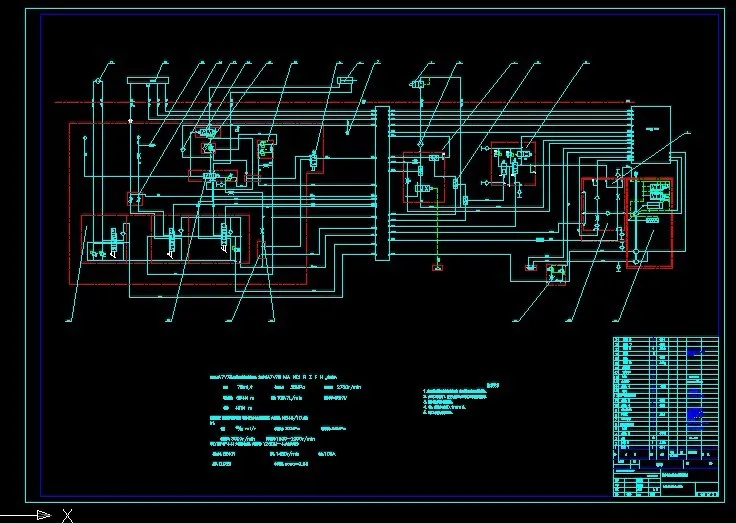This screenshot has height=523, width=736.
Task: Click the "2750r/min" parameter text
Action: [x=349, y=387]
